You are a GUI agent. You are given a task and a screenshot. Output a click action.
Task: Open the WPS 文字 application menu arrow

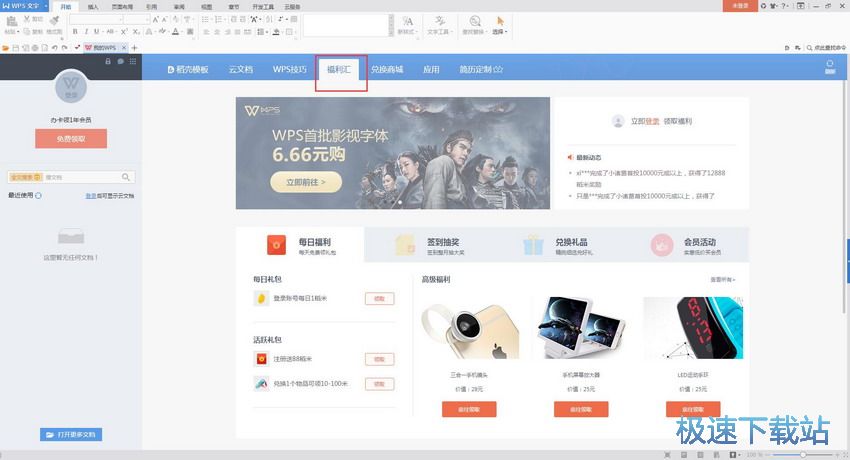click(46, 5)
